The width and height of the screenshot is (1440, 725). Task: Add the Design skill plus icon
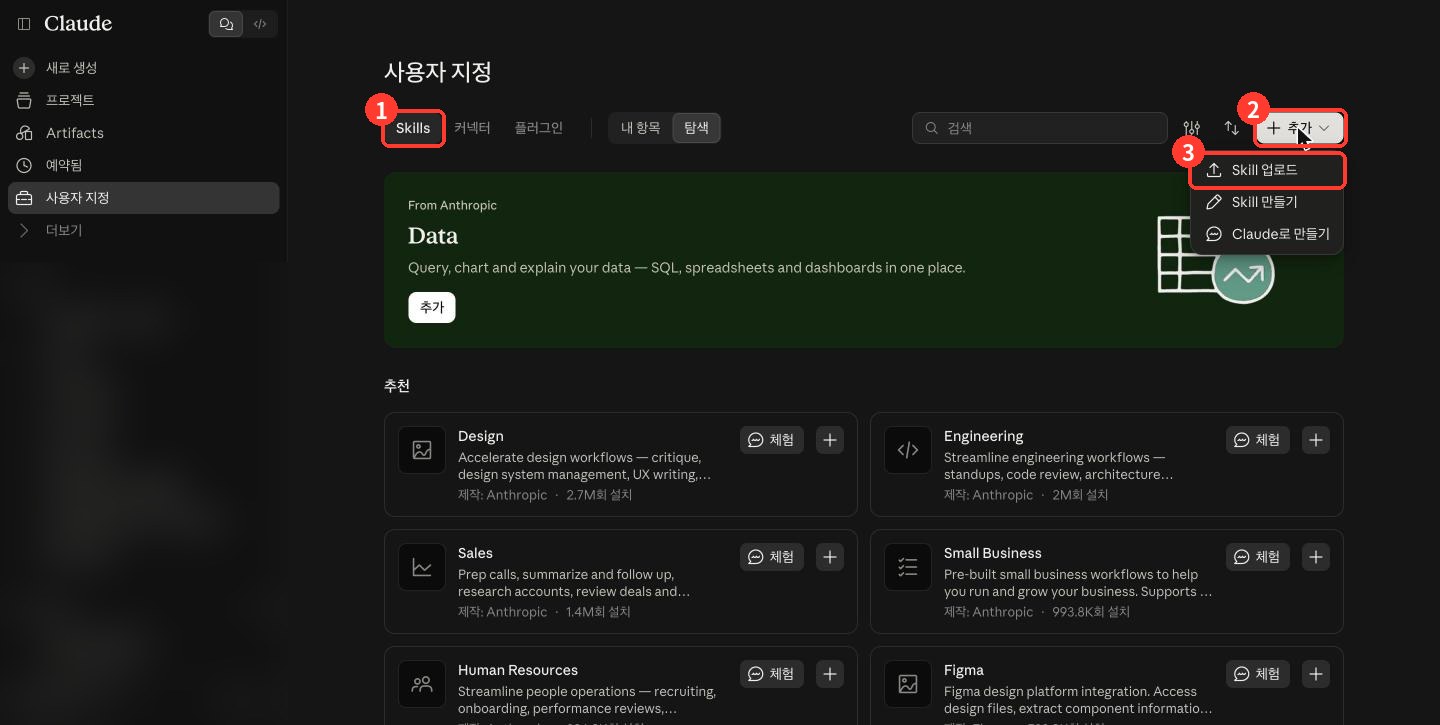click(830, 440)
